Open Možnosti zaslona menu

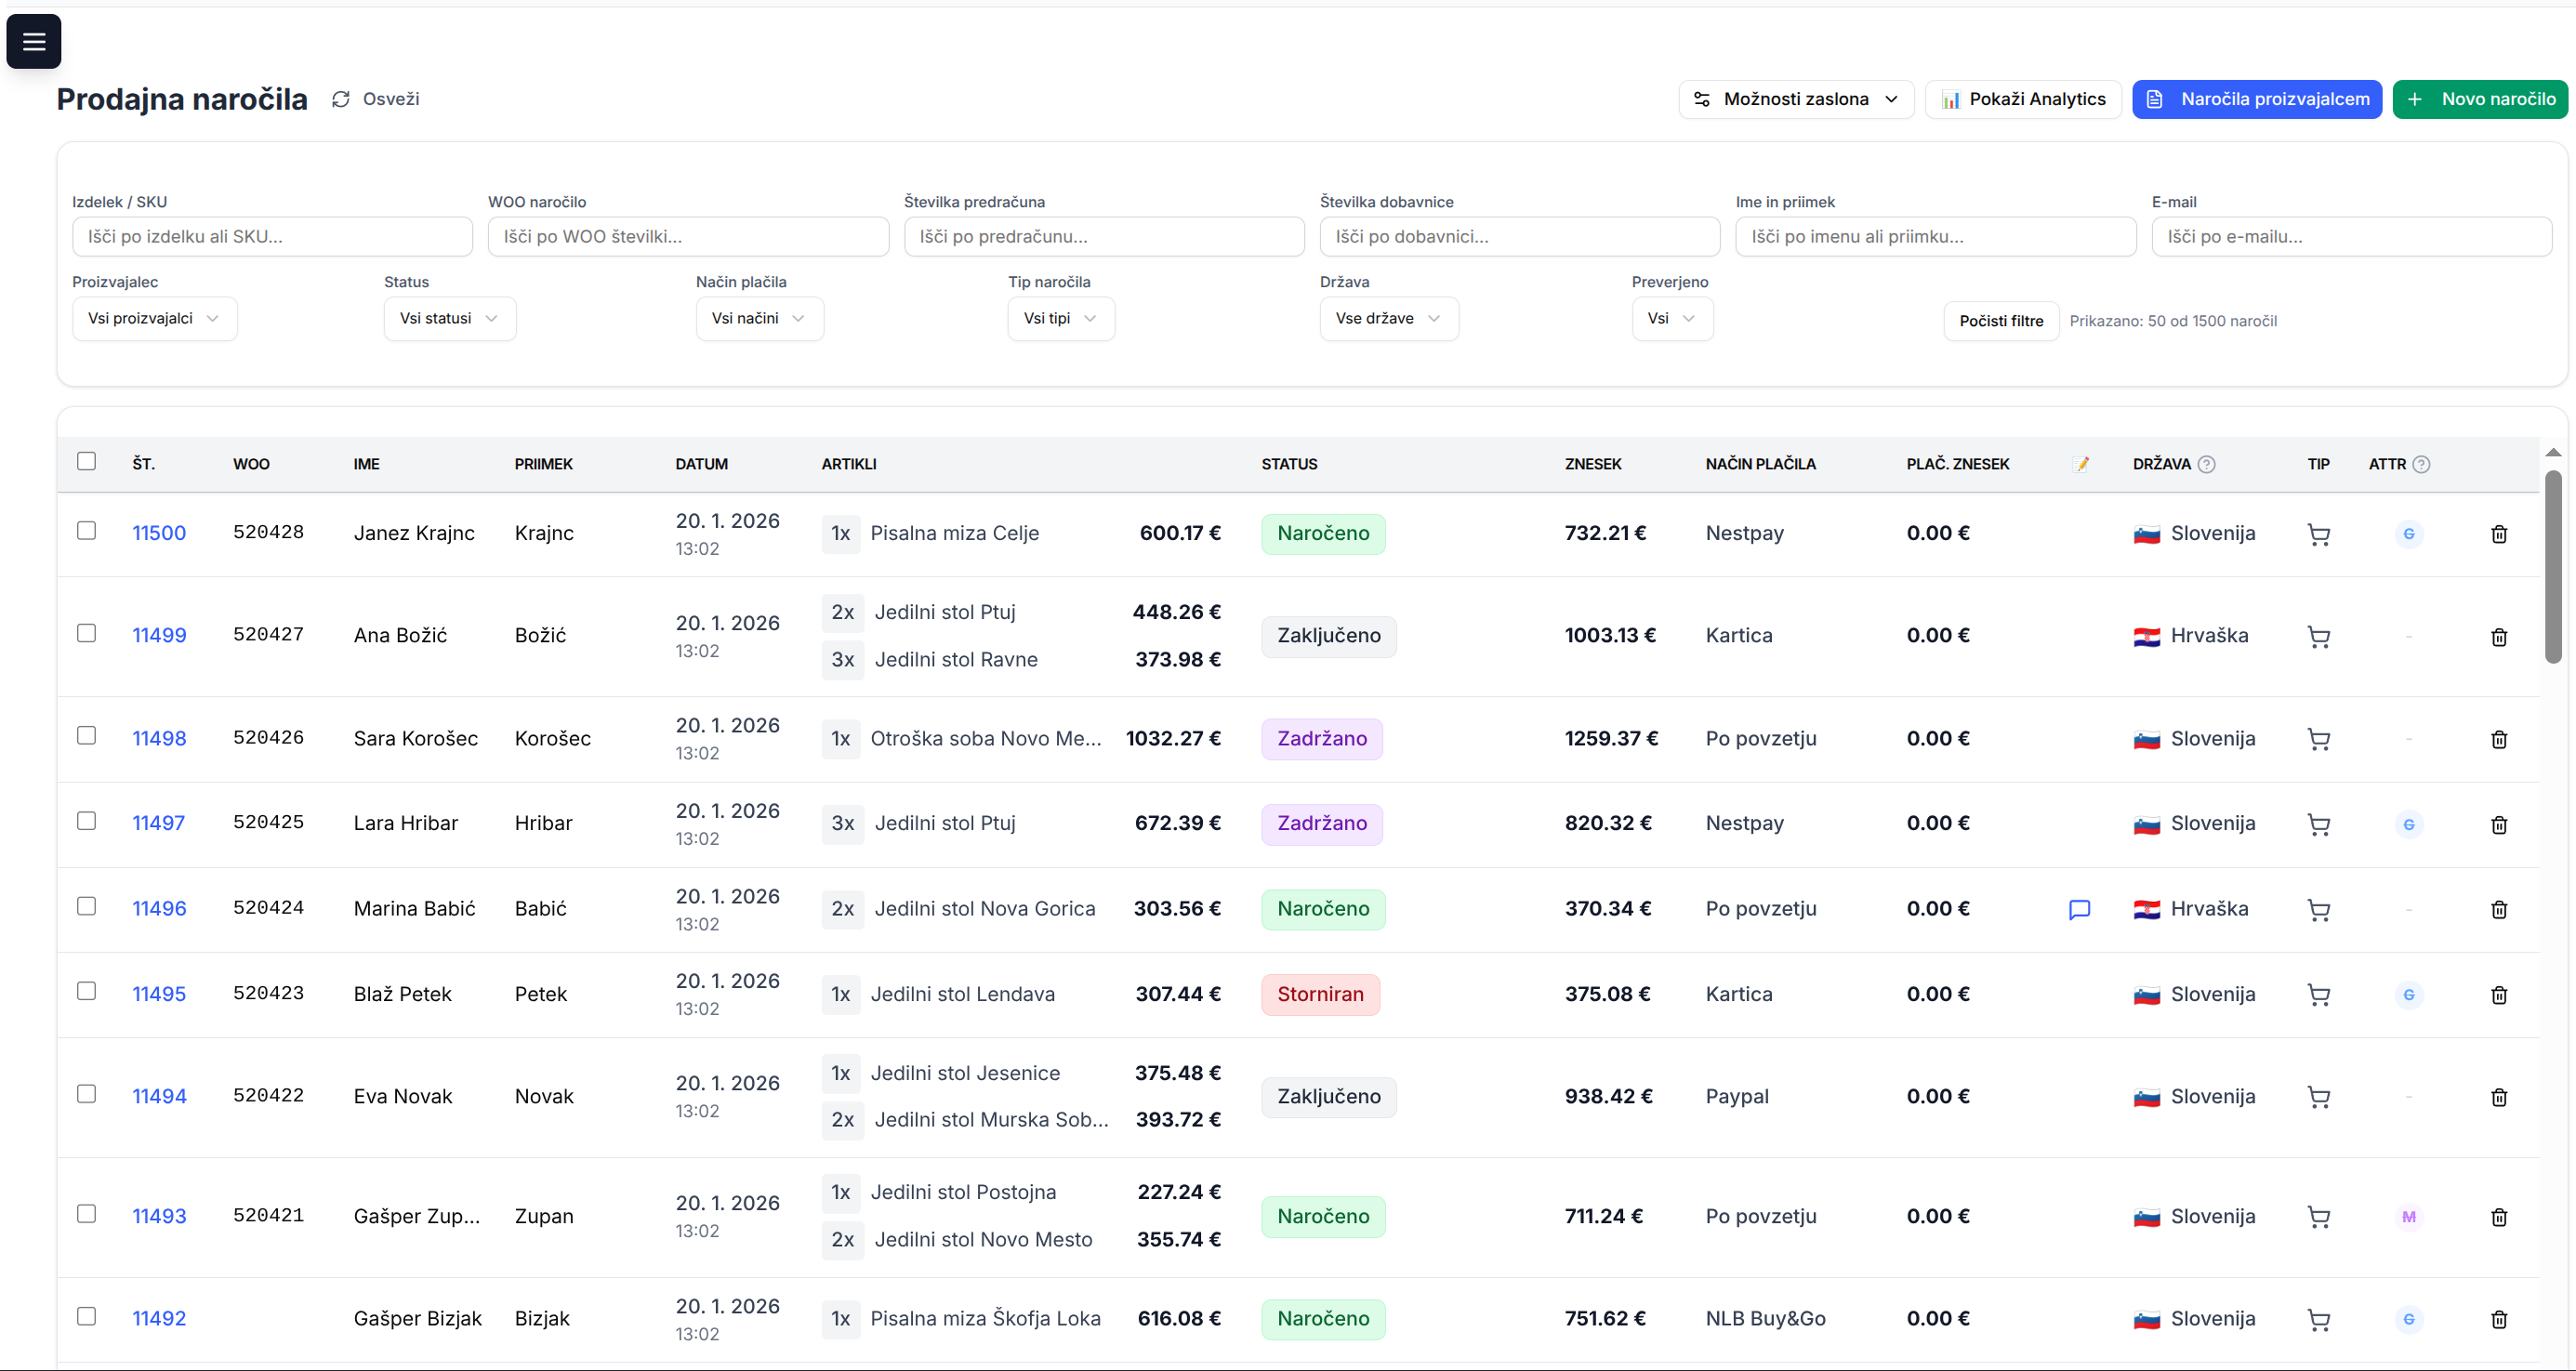[x=1795, y=99]
